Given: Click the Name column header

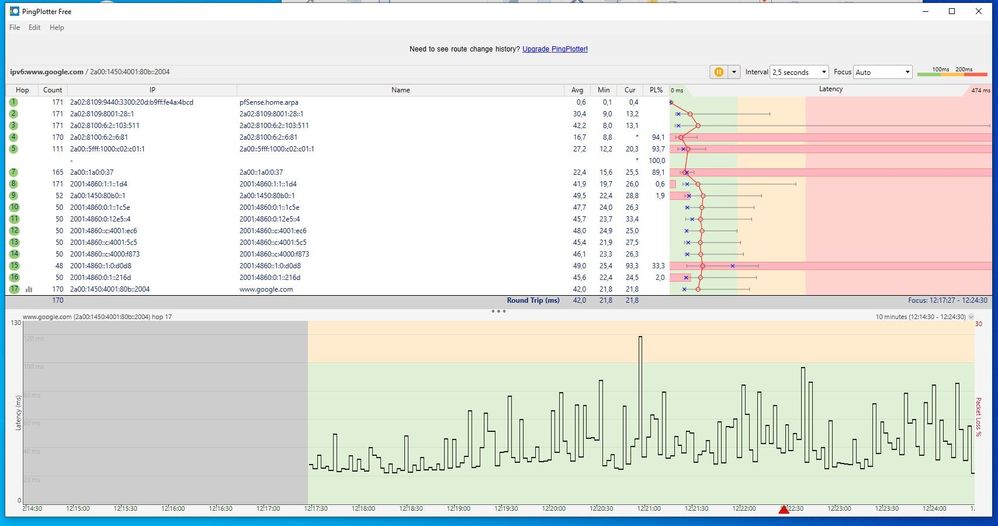Looking at the screenshot, I should (x=400, y=90).
